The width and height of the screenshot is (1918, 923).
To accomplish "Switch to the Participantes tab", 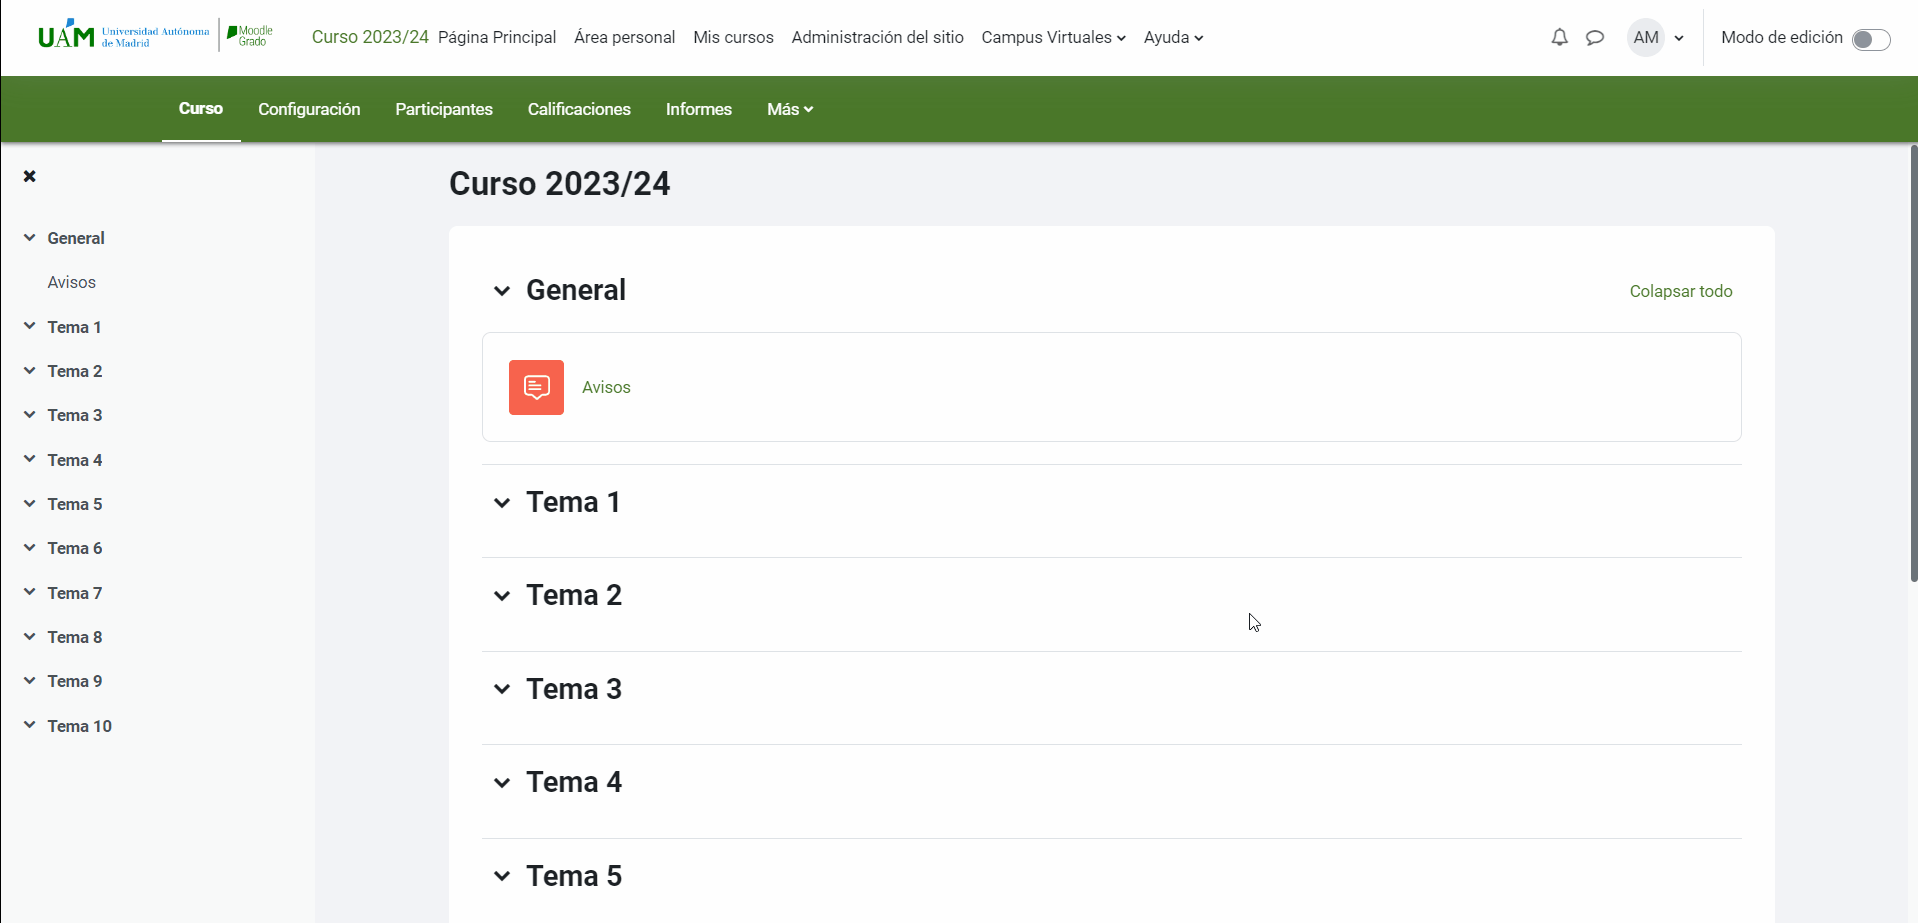I will (x=444, y=110).
